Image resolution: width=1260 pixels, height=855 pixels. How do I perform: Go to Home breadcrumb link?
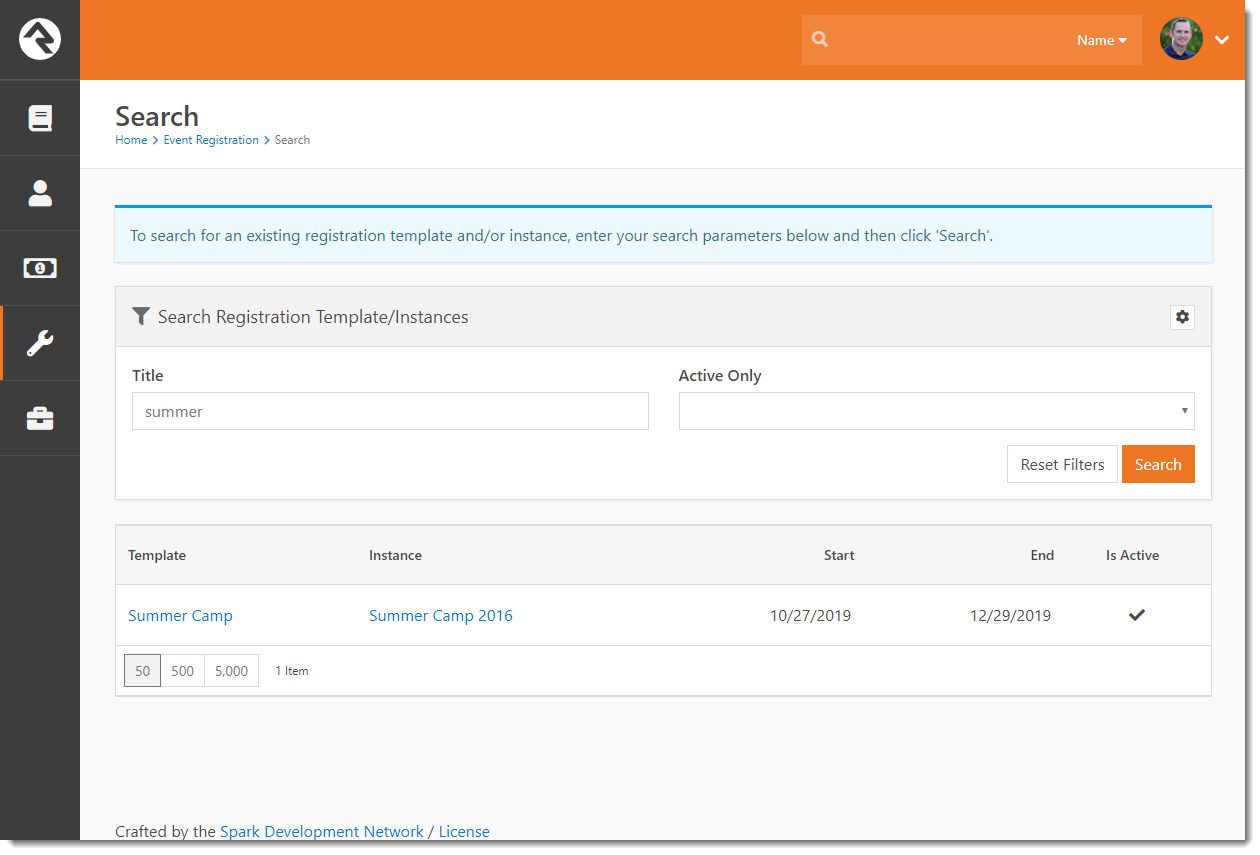(x=131, y=140)
